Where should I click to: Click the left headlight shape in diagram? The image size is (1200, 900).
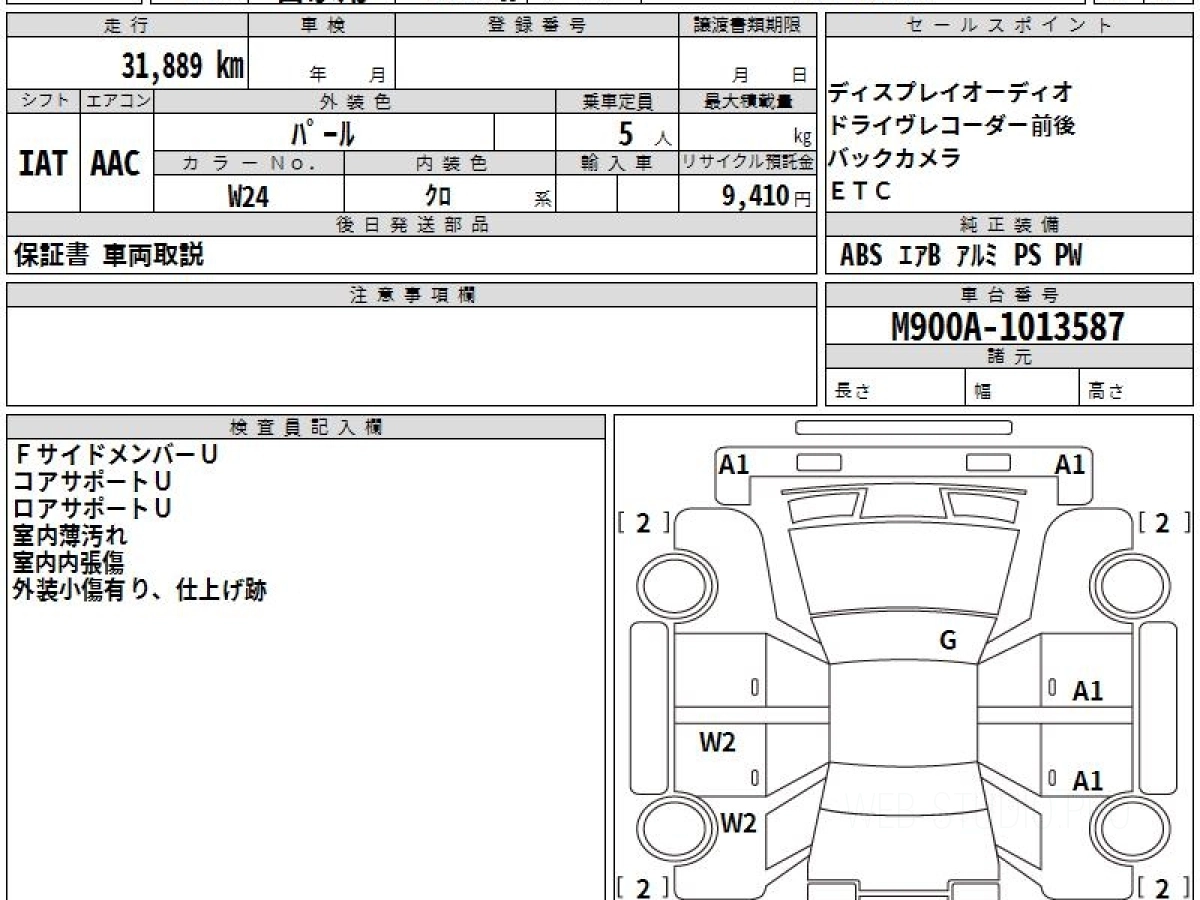818,462
